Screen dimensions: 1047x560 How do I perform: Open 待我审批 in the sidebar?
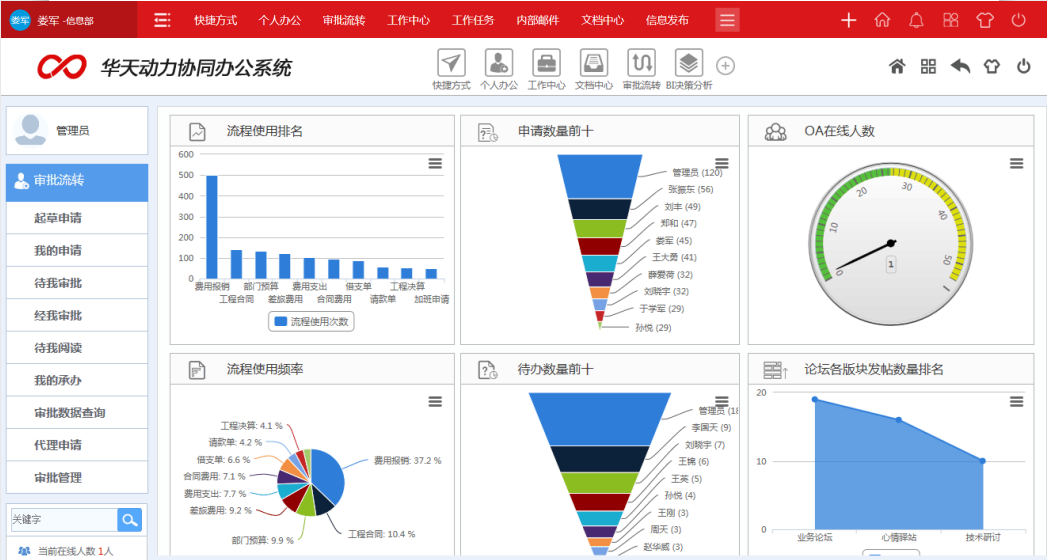[58, 283]
